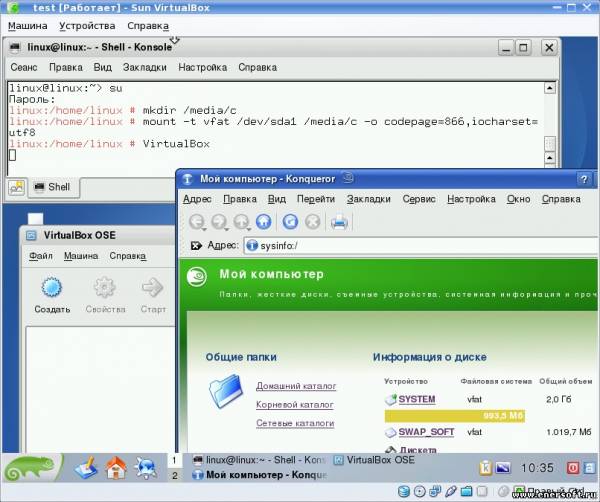
Task: Click the clock showing 10:35
Action: tap(537, 468)
